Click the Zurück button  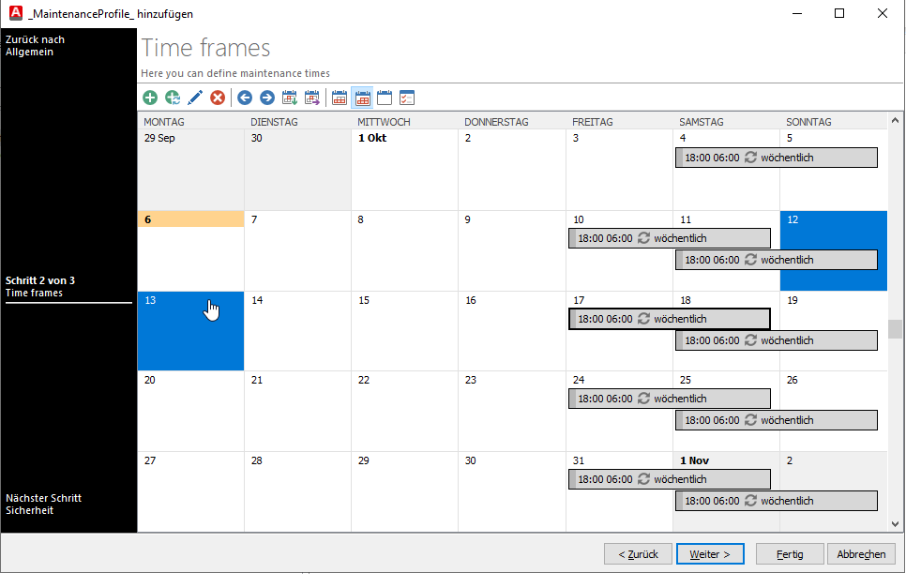tap(638, 554)
